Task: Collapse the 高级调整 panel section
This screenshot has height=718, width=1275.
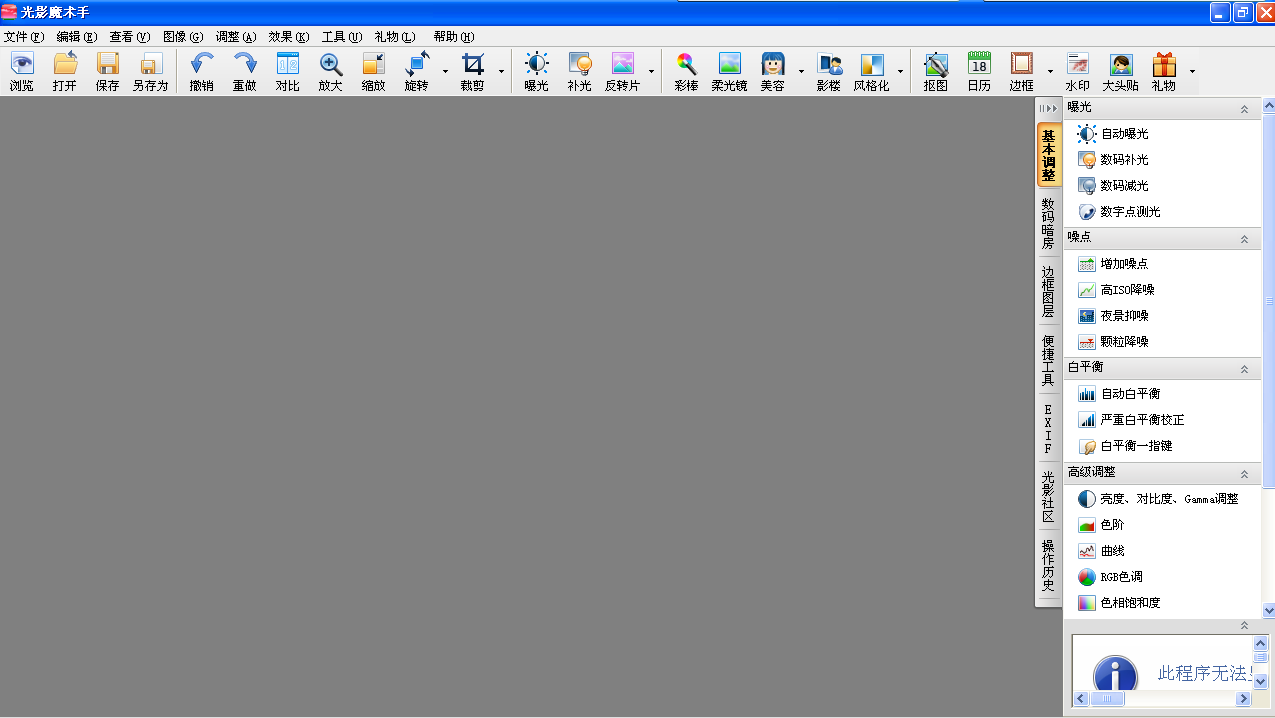Action: click(x=1245, y=474)
